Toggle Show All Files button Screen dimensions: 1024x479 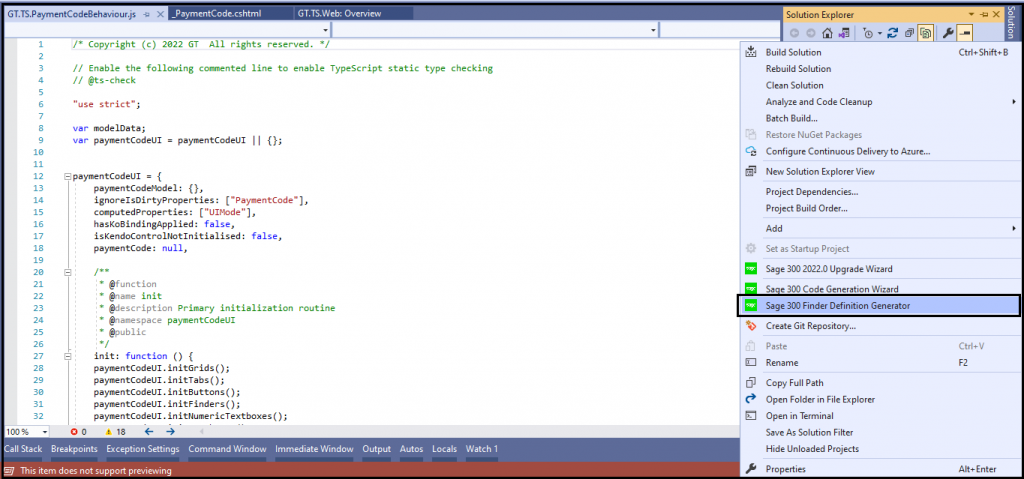(x=925, y=33)
